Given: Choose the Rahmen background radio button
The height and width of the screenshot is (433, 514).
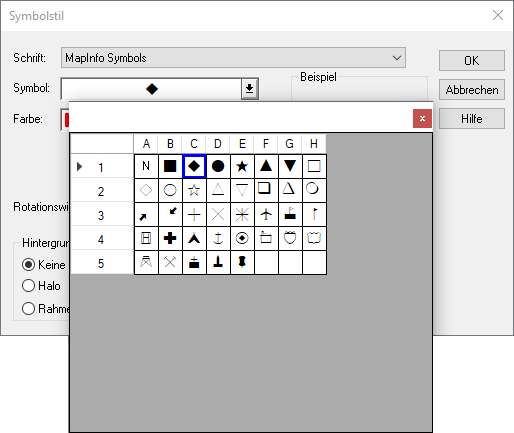Looking at the screenshot, I should [x=28, y=309].
